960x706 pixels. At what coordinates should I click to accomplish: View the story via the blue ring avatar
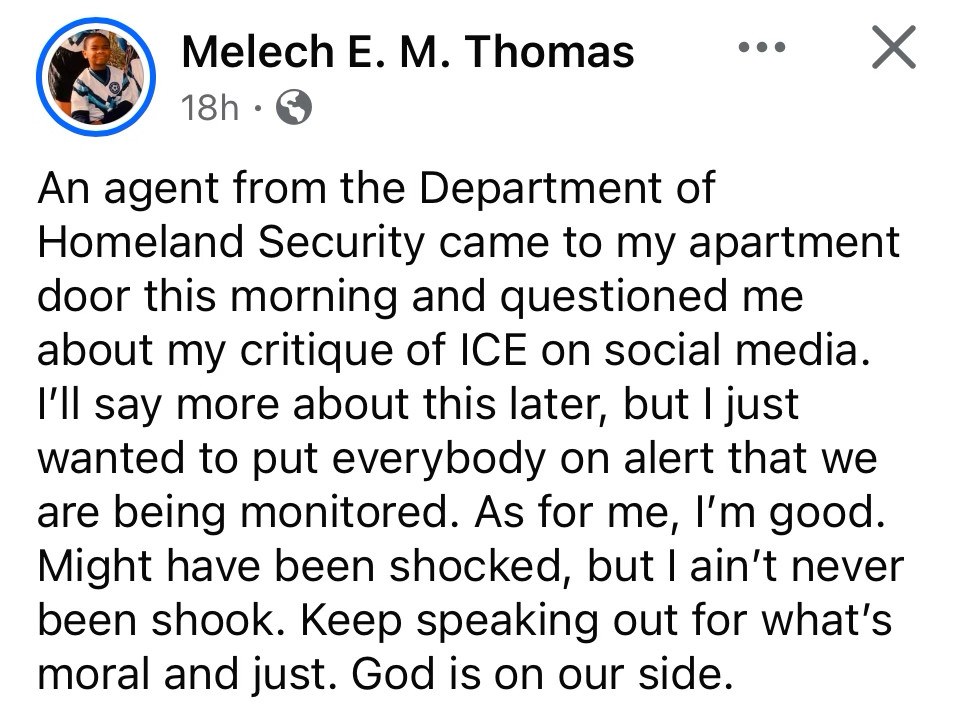[x=96, y=77]
